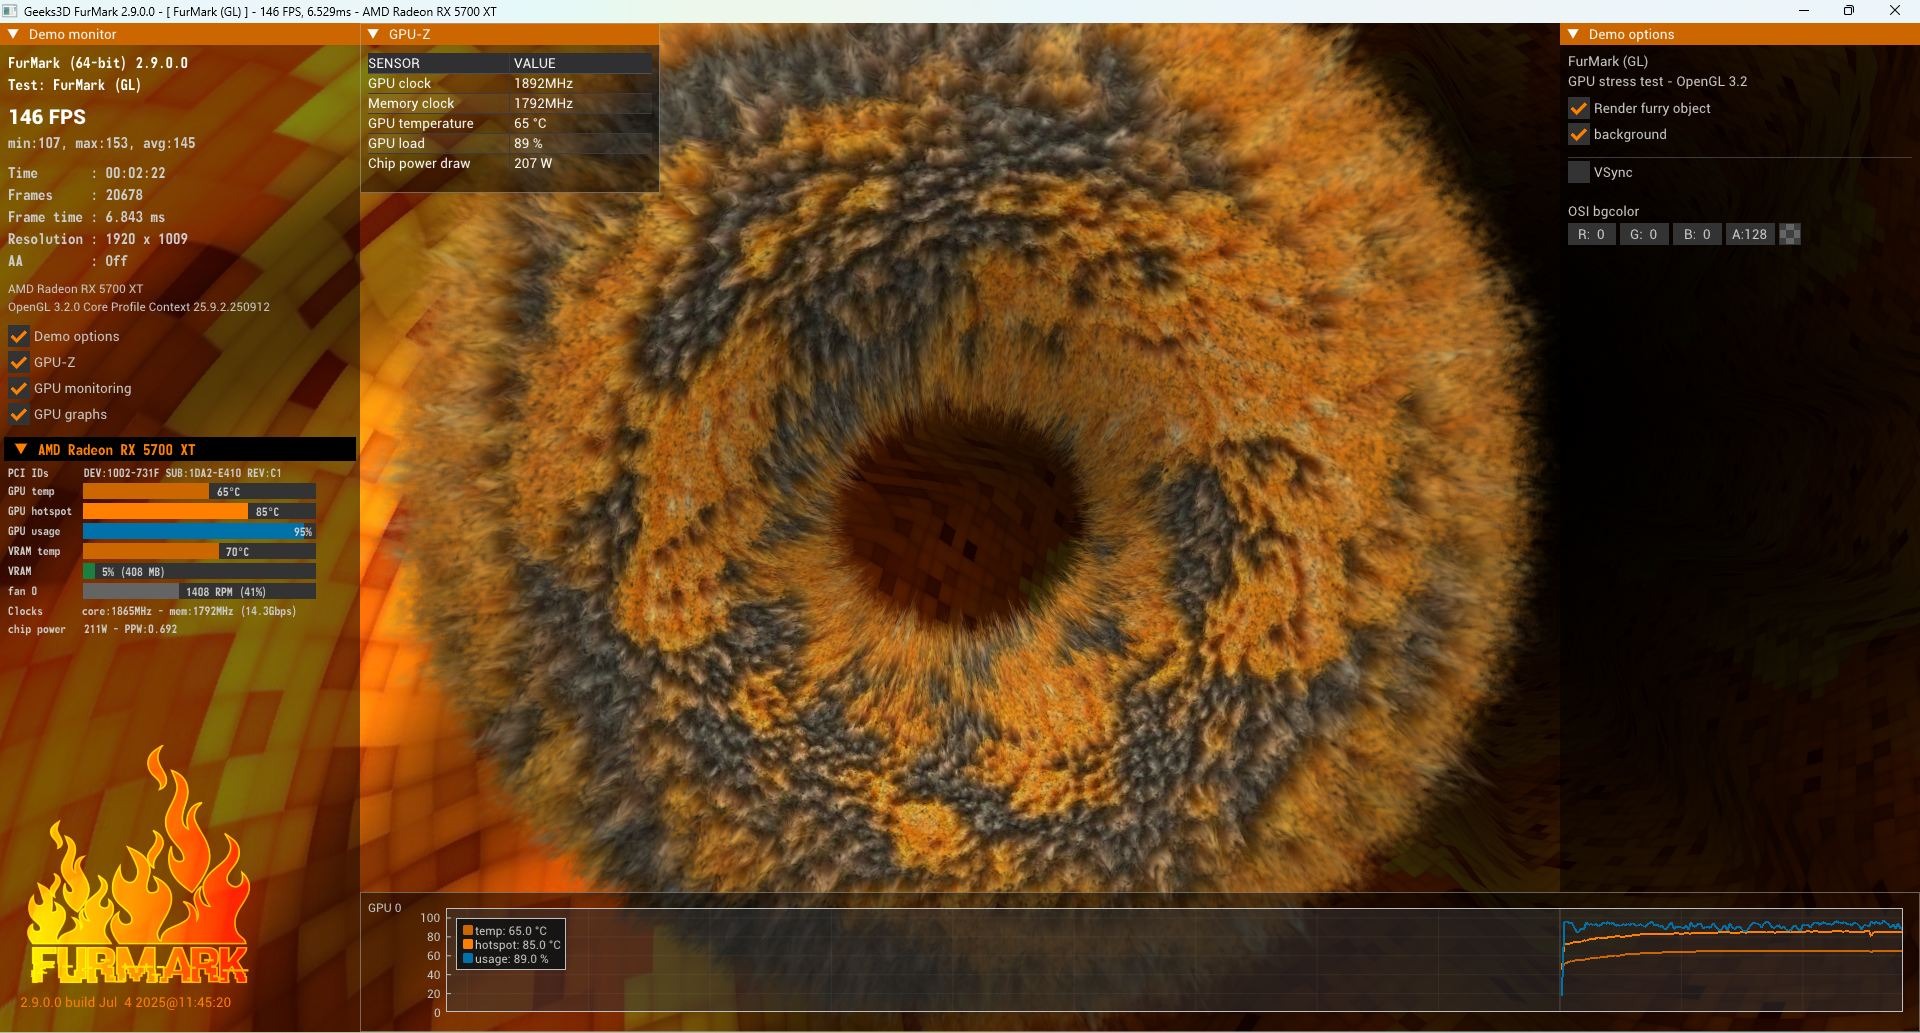Toggle the GPU-Z checkbox in Demo monitor
This screenshot has height=1033, width=1920.
18,362
